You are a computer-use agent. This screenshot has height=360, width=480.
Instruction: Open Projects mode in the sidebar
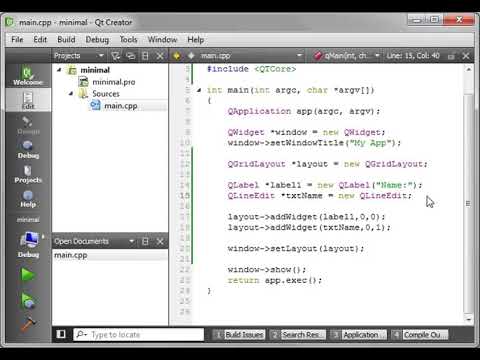pos(28,174)
